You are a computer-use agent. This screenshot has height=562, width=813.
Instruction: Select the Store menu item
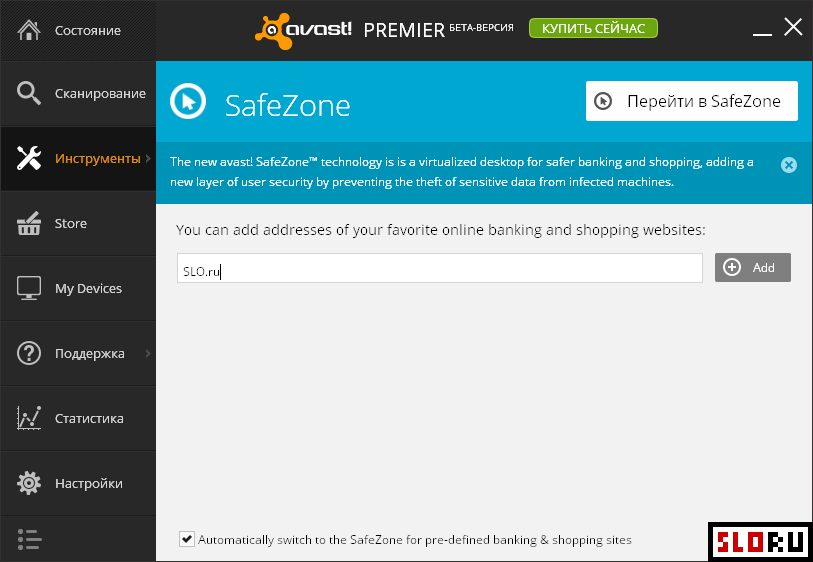78,223
